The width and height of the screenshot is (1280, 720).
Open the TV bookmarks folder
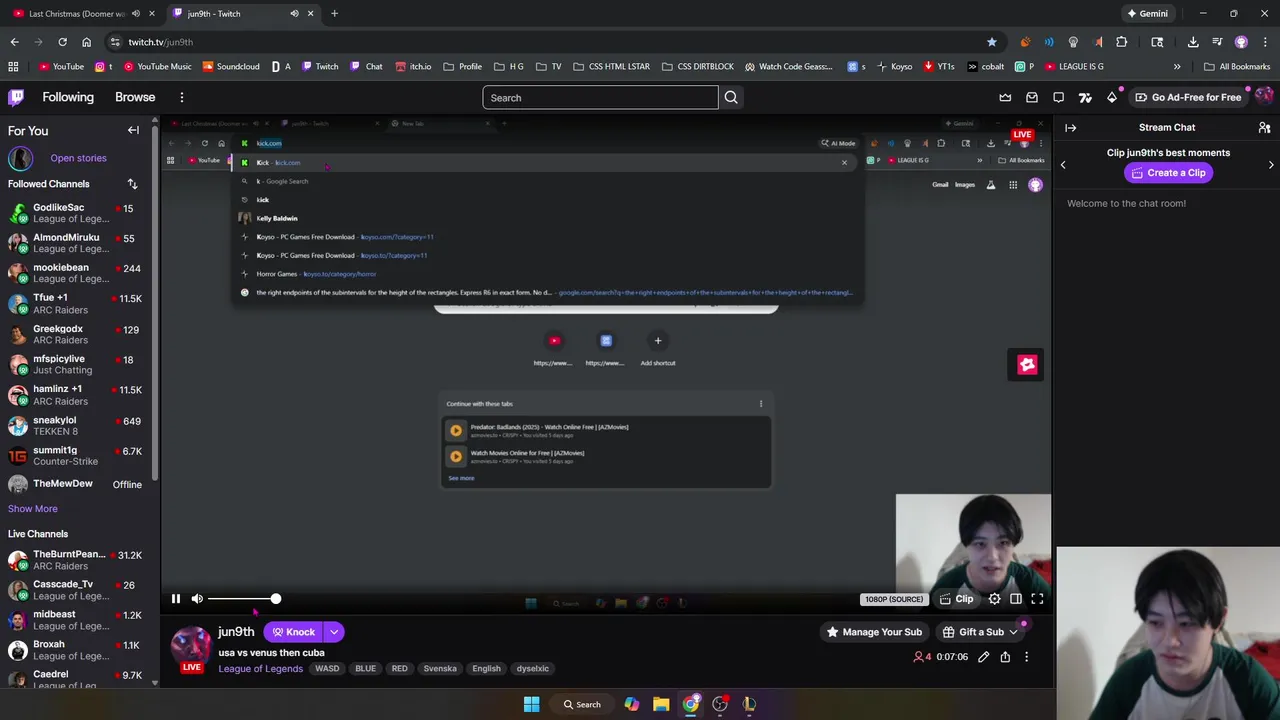coord(548,67)
